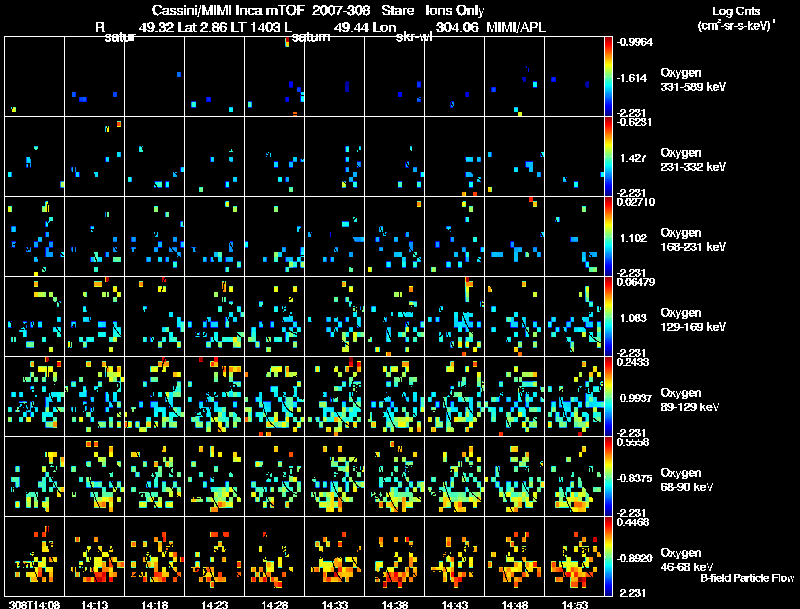Viewport: 800px width, 609px height.
Task: Open the 14:13 image in bottom row
Action: pyautogui.click(x=94, y=556)
